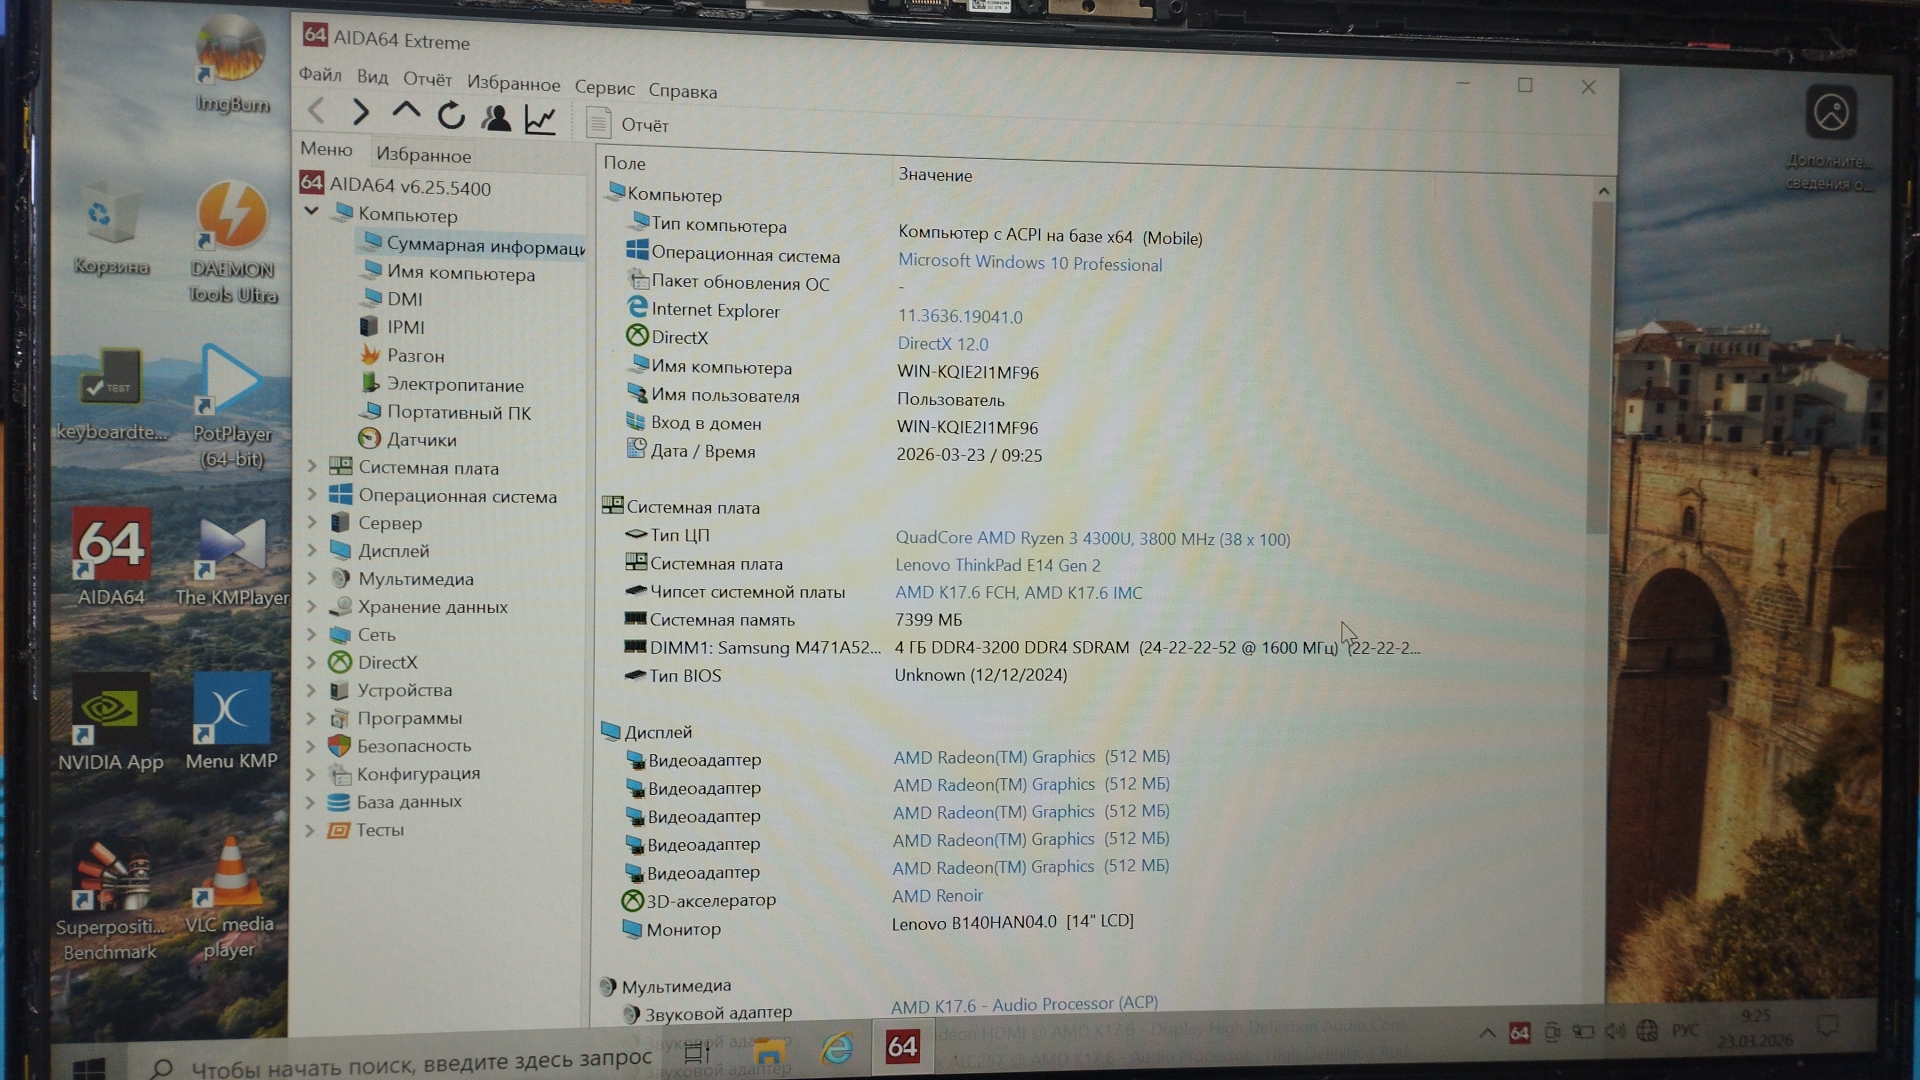The image size is (1920, 1080).
Task: Open AIDA64 icon in the taskbar
Action: 902,1046
